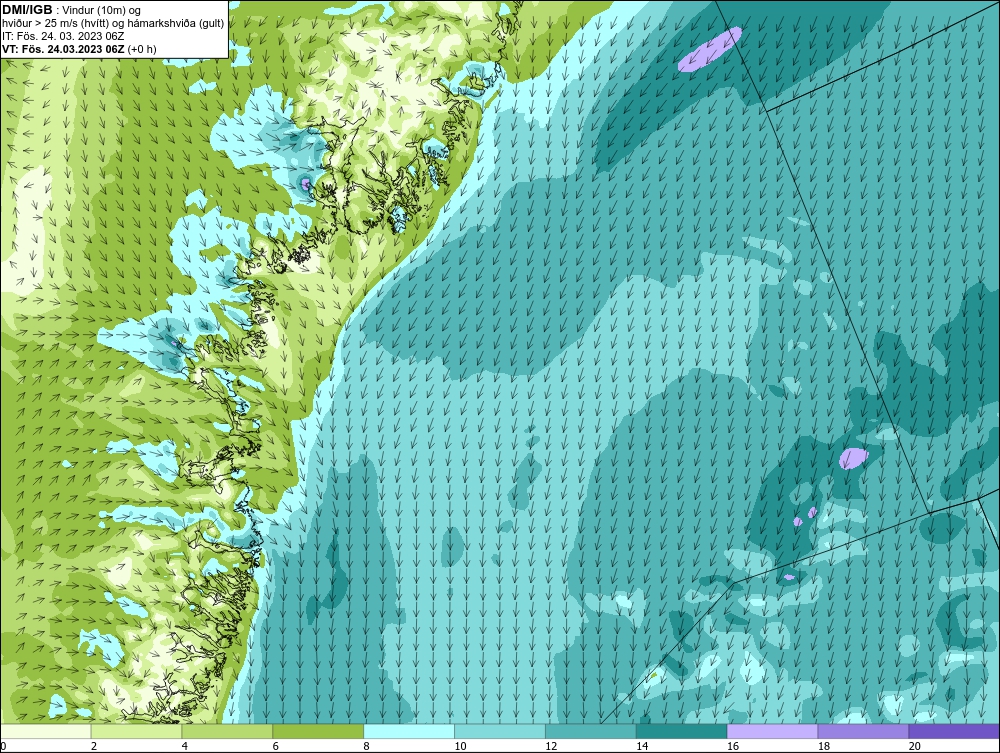Viewport: 1000px width, 753px height.
Task: Click the legend label '2'
Action: pos(94,746)
